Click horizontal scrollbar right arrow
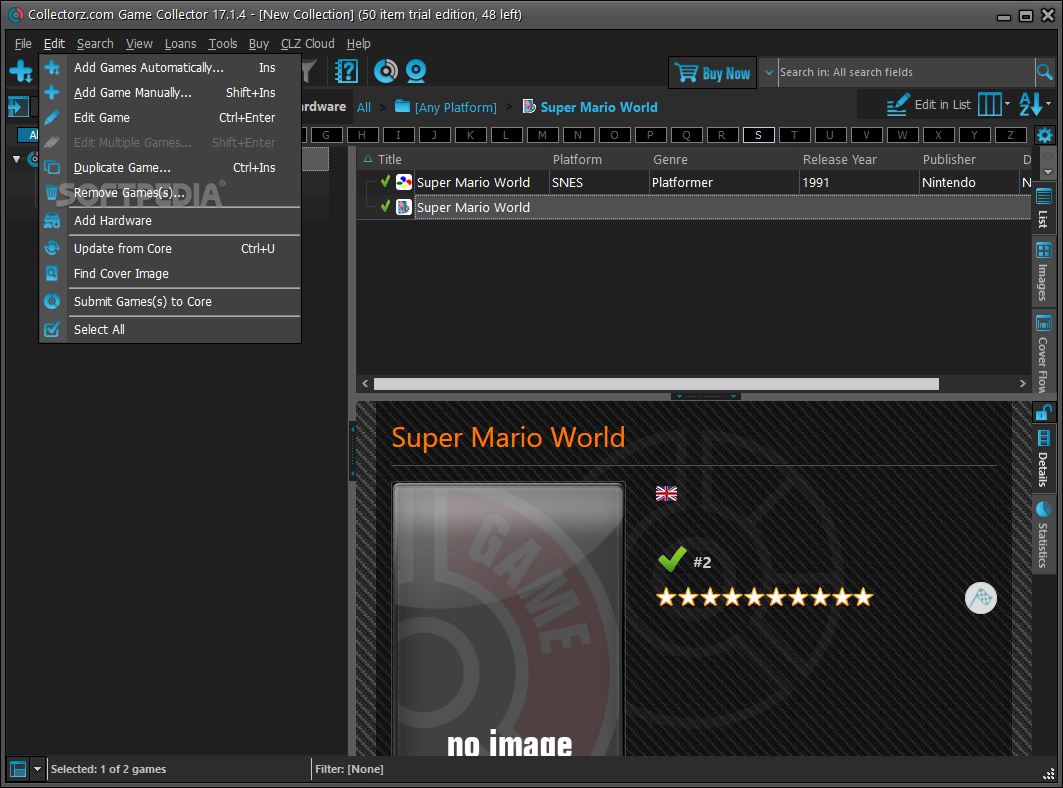 pos(1022,384)
